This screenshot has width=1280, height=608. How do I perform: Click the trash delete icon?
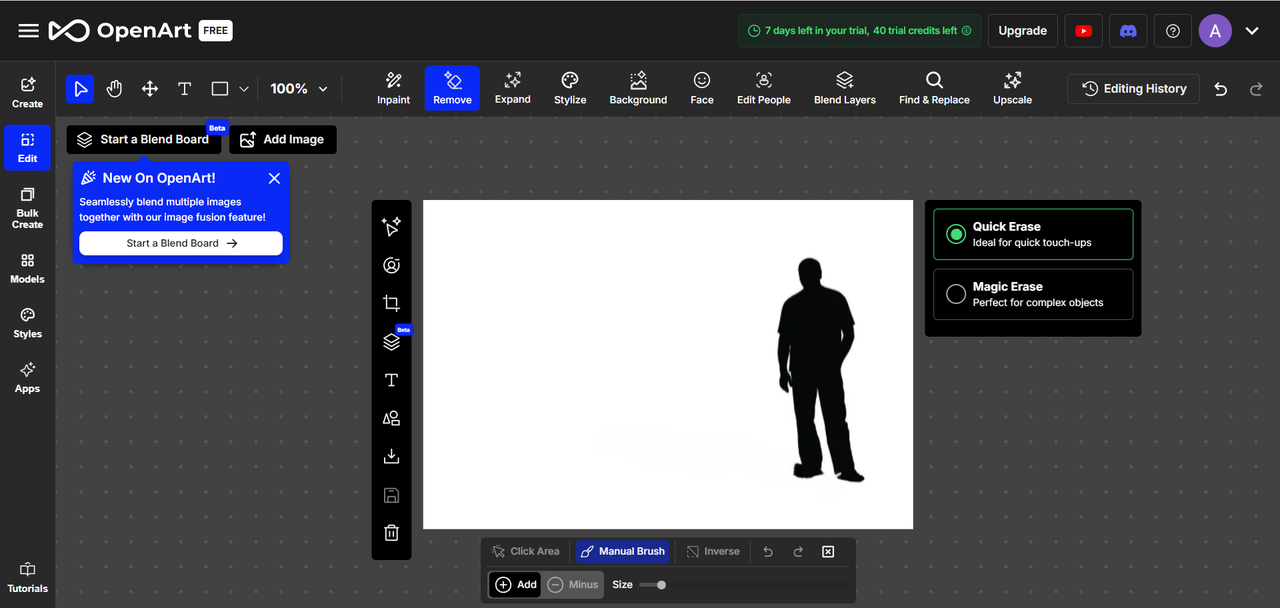tap(391, 533)
